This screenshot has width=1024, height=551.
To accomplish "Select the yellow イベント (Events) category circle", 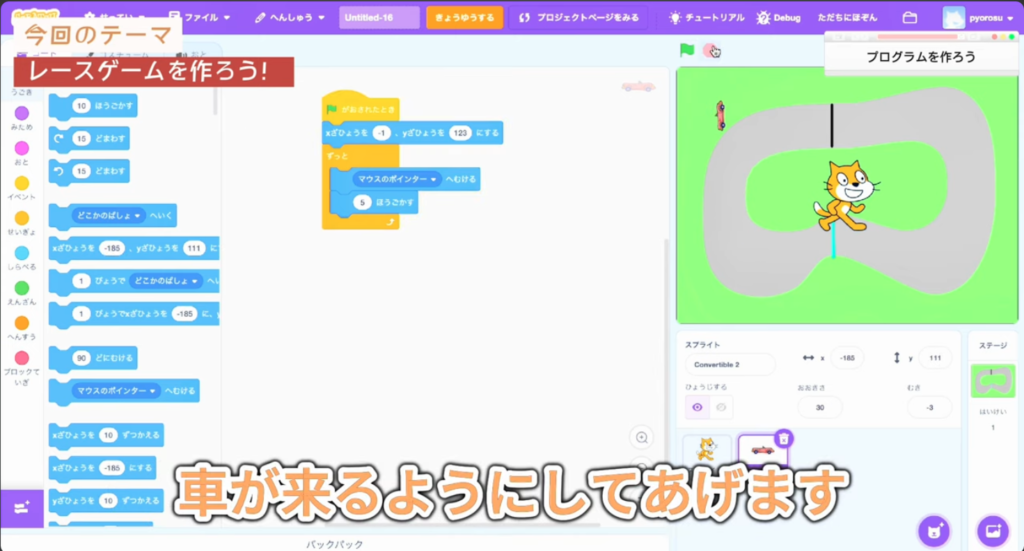I will coord(21,183).
